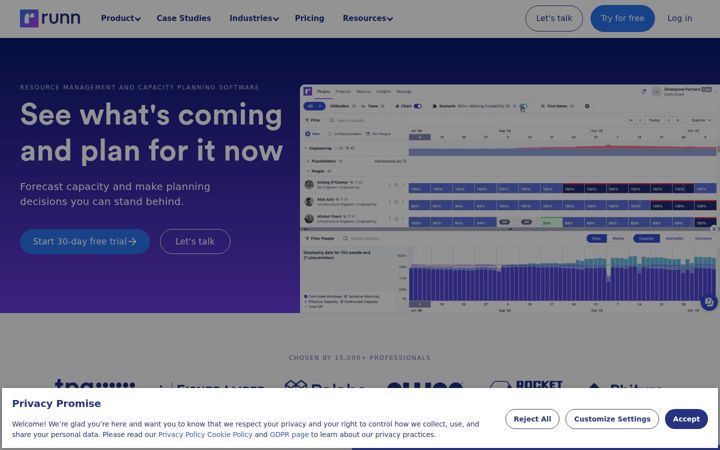Open Customize Settings for cookies
Image resolution: width=720 pixels, height=450 pixels.
click(x=612, y=419)
